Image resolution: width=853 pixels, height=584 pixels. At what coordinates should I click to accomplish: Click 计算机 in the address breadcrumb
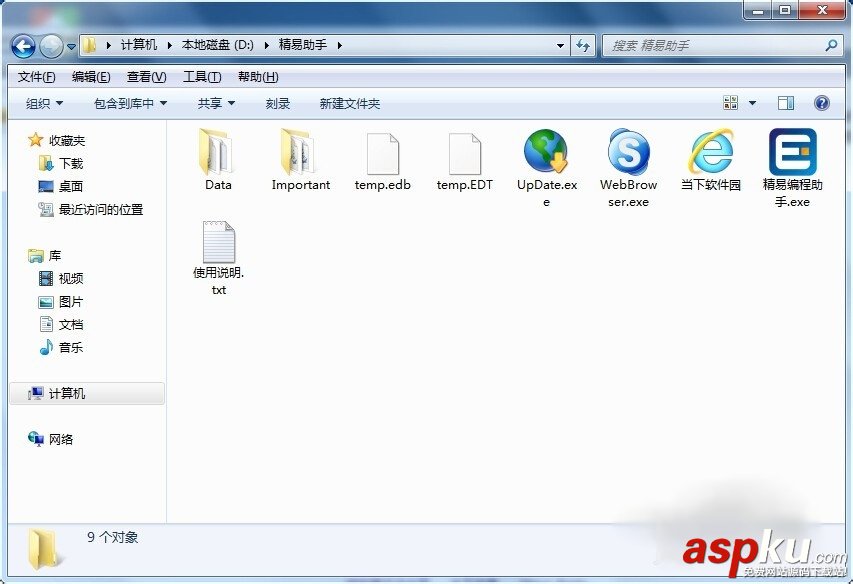point(139,45)
